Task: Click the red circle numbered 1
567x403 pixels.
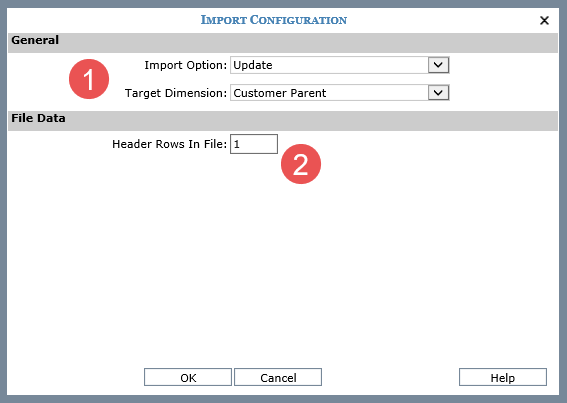Action: tap(89, 79)
